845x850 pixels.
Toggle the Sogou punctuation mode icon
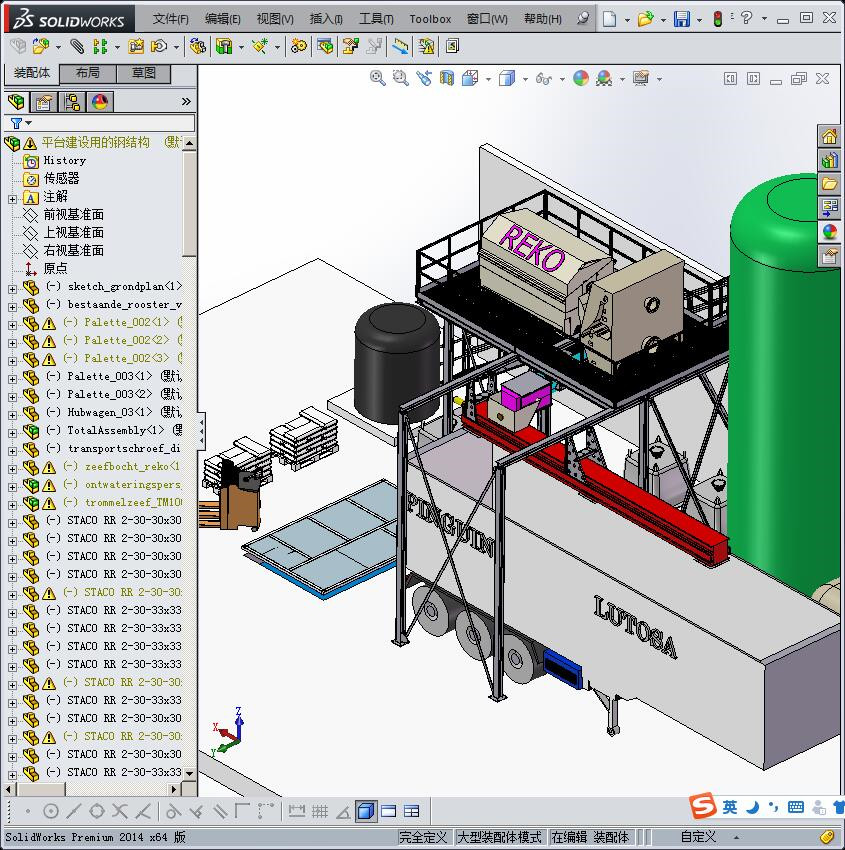click(773, 807)
